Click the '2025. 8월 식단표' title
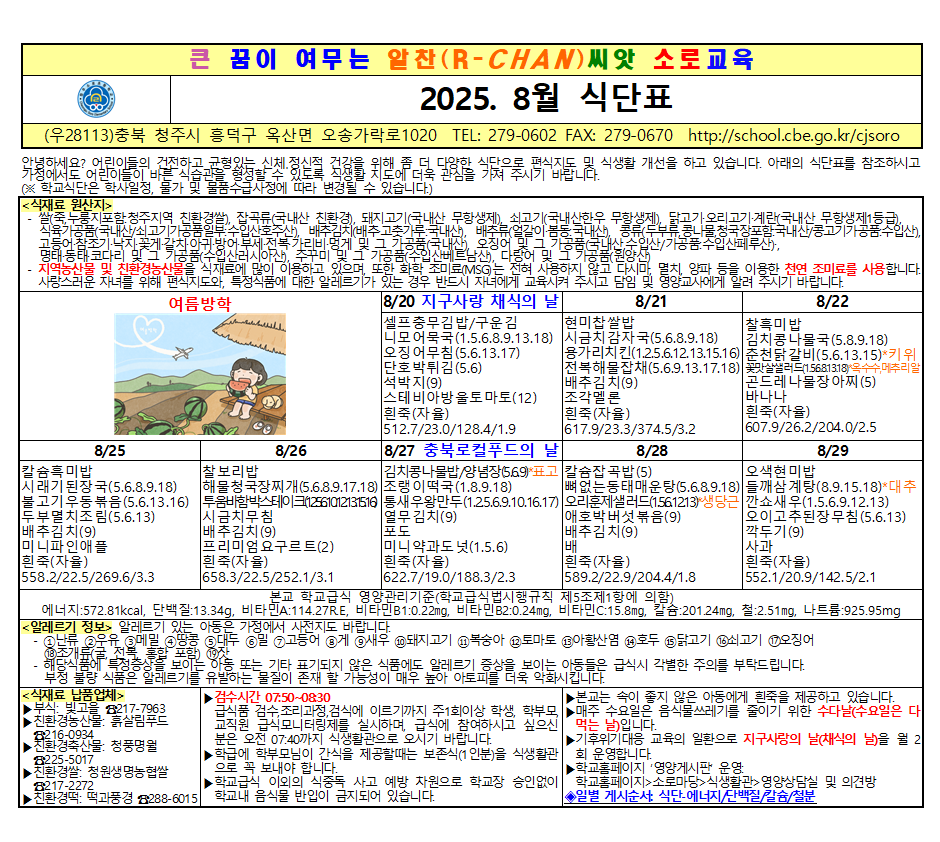The width and height of the screenshot is (940, 842). (546, 99)
